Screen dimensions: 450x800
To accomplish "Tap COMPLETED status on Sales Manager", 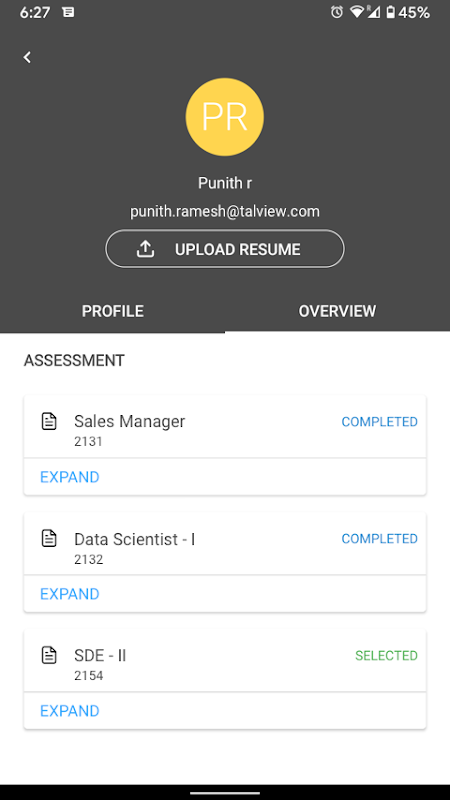I will [379, 422].
